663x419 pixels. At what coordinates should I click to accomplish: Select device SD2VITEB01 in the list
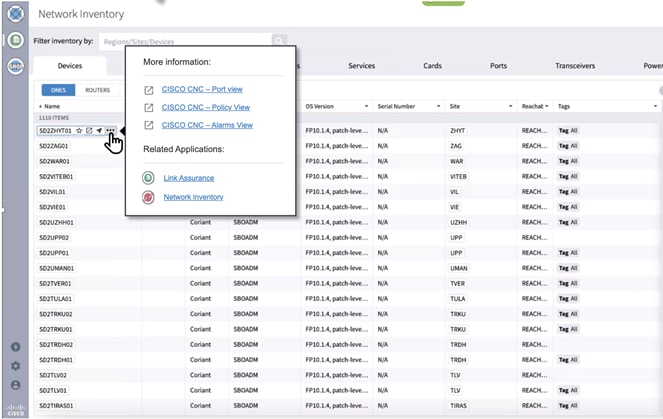click(56, 176)
